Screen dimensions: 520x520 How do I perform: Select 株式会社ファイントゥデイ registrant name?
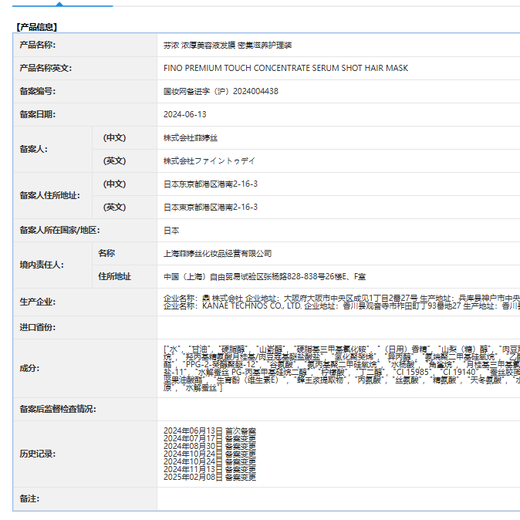click(209, 161)
